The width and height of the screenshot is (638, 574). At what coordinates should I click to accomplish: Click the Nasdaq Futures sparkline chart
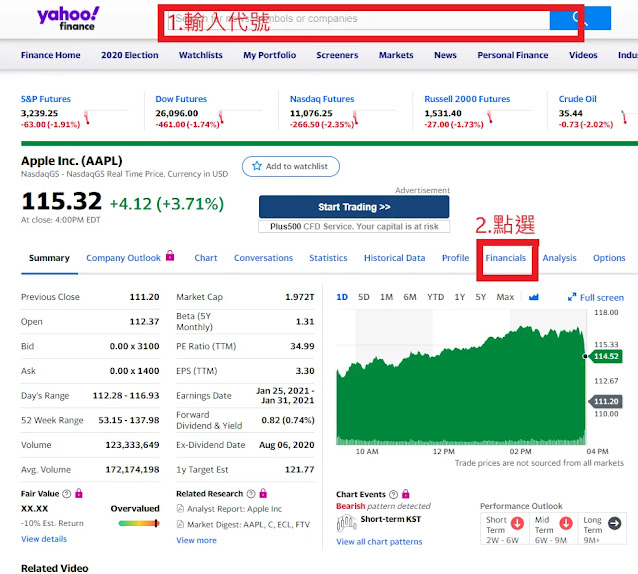coord(375,117)
